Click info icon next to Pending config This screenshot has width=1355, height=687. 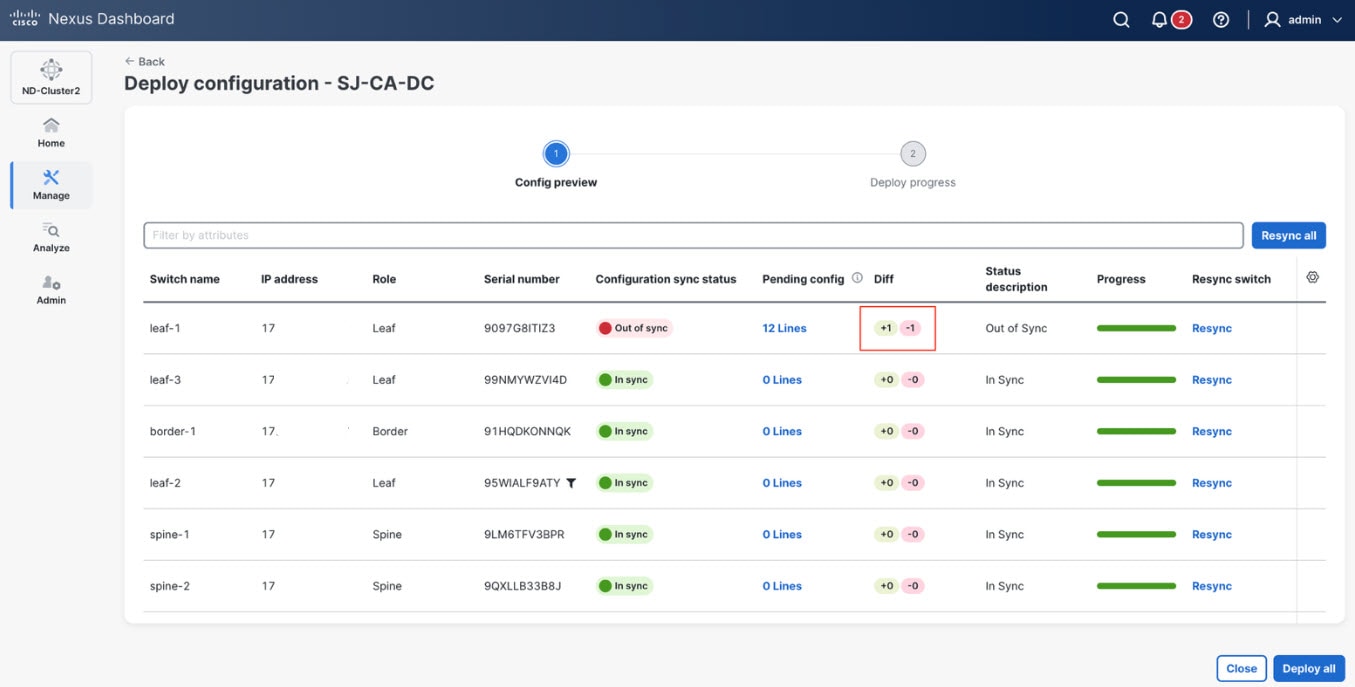pos(857,278)
